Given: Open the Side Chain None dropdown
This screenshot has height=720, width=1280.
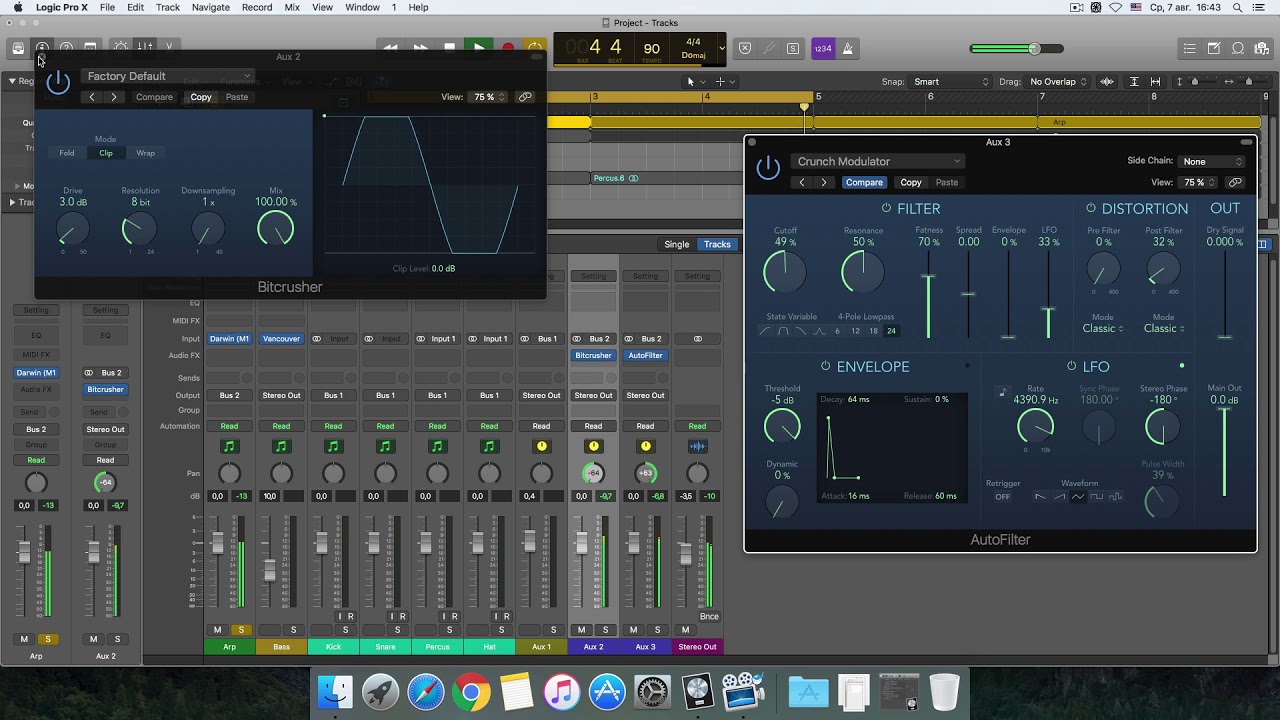Looking at the screenshot, I should click(1212, 161).
